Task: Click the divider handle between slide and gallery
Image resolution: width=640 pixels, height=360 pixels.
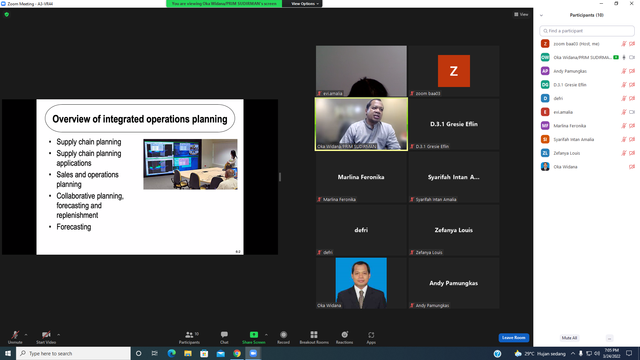Action: (x=280, y=177)
